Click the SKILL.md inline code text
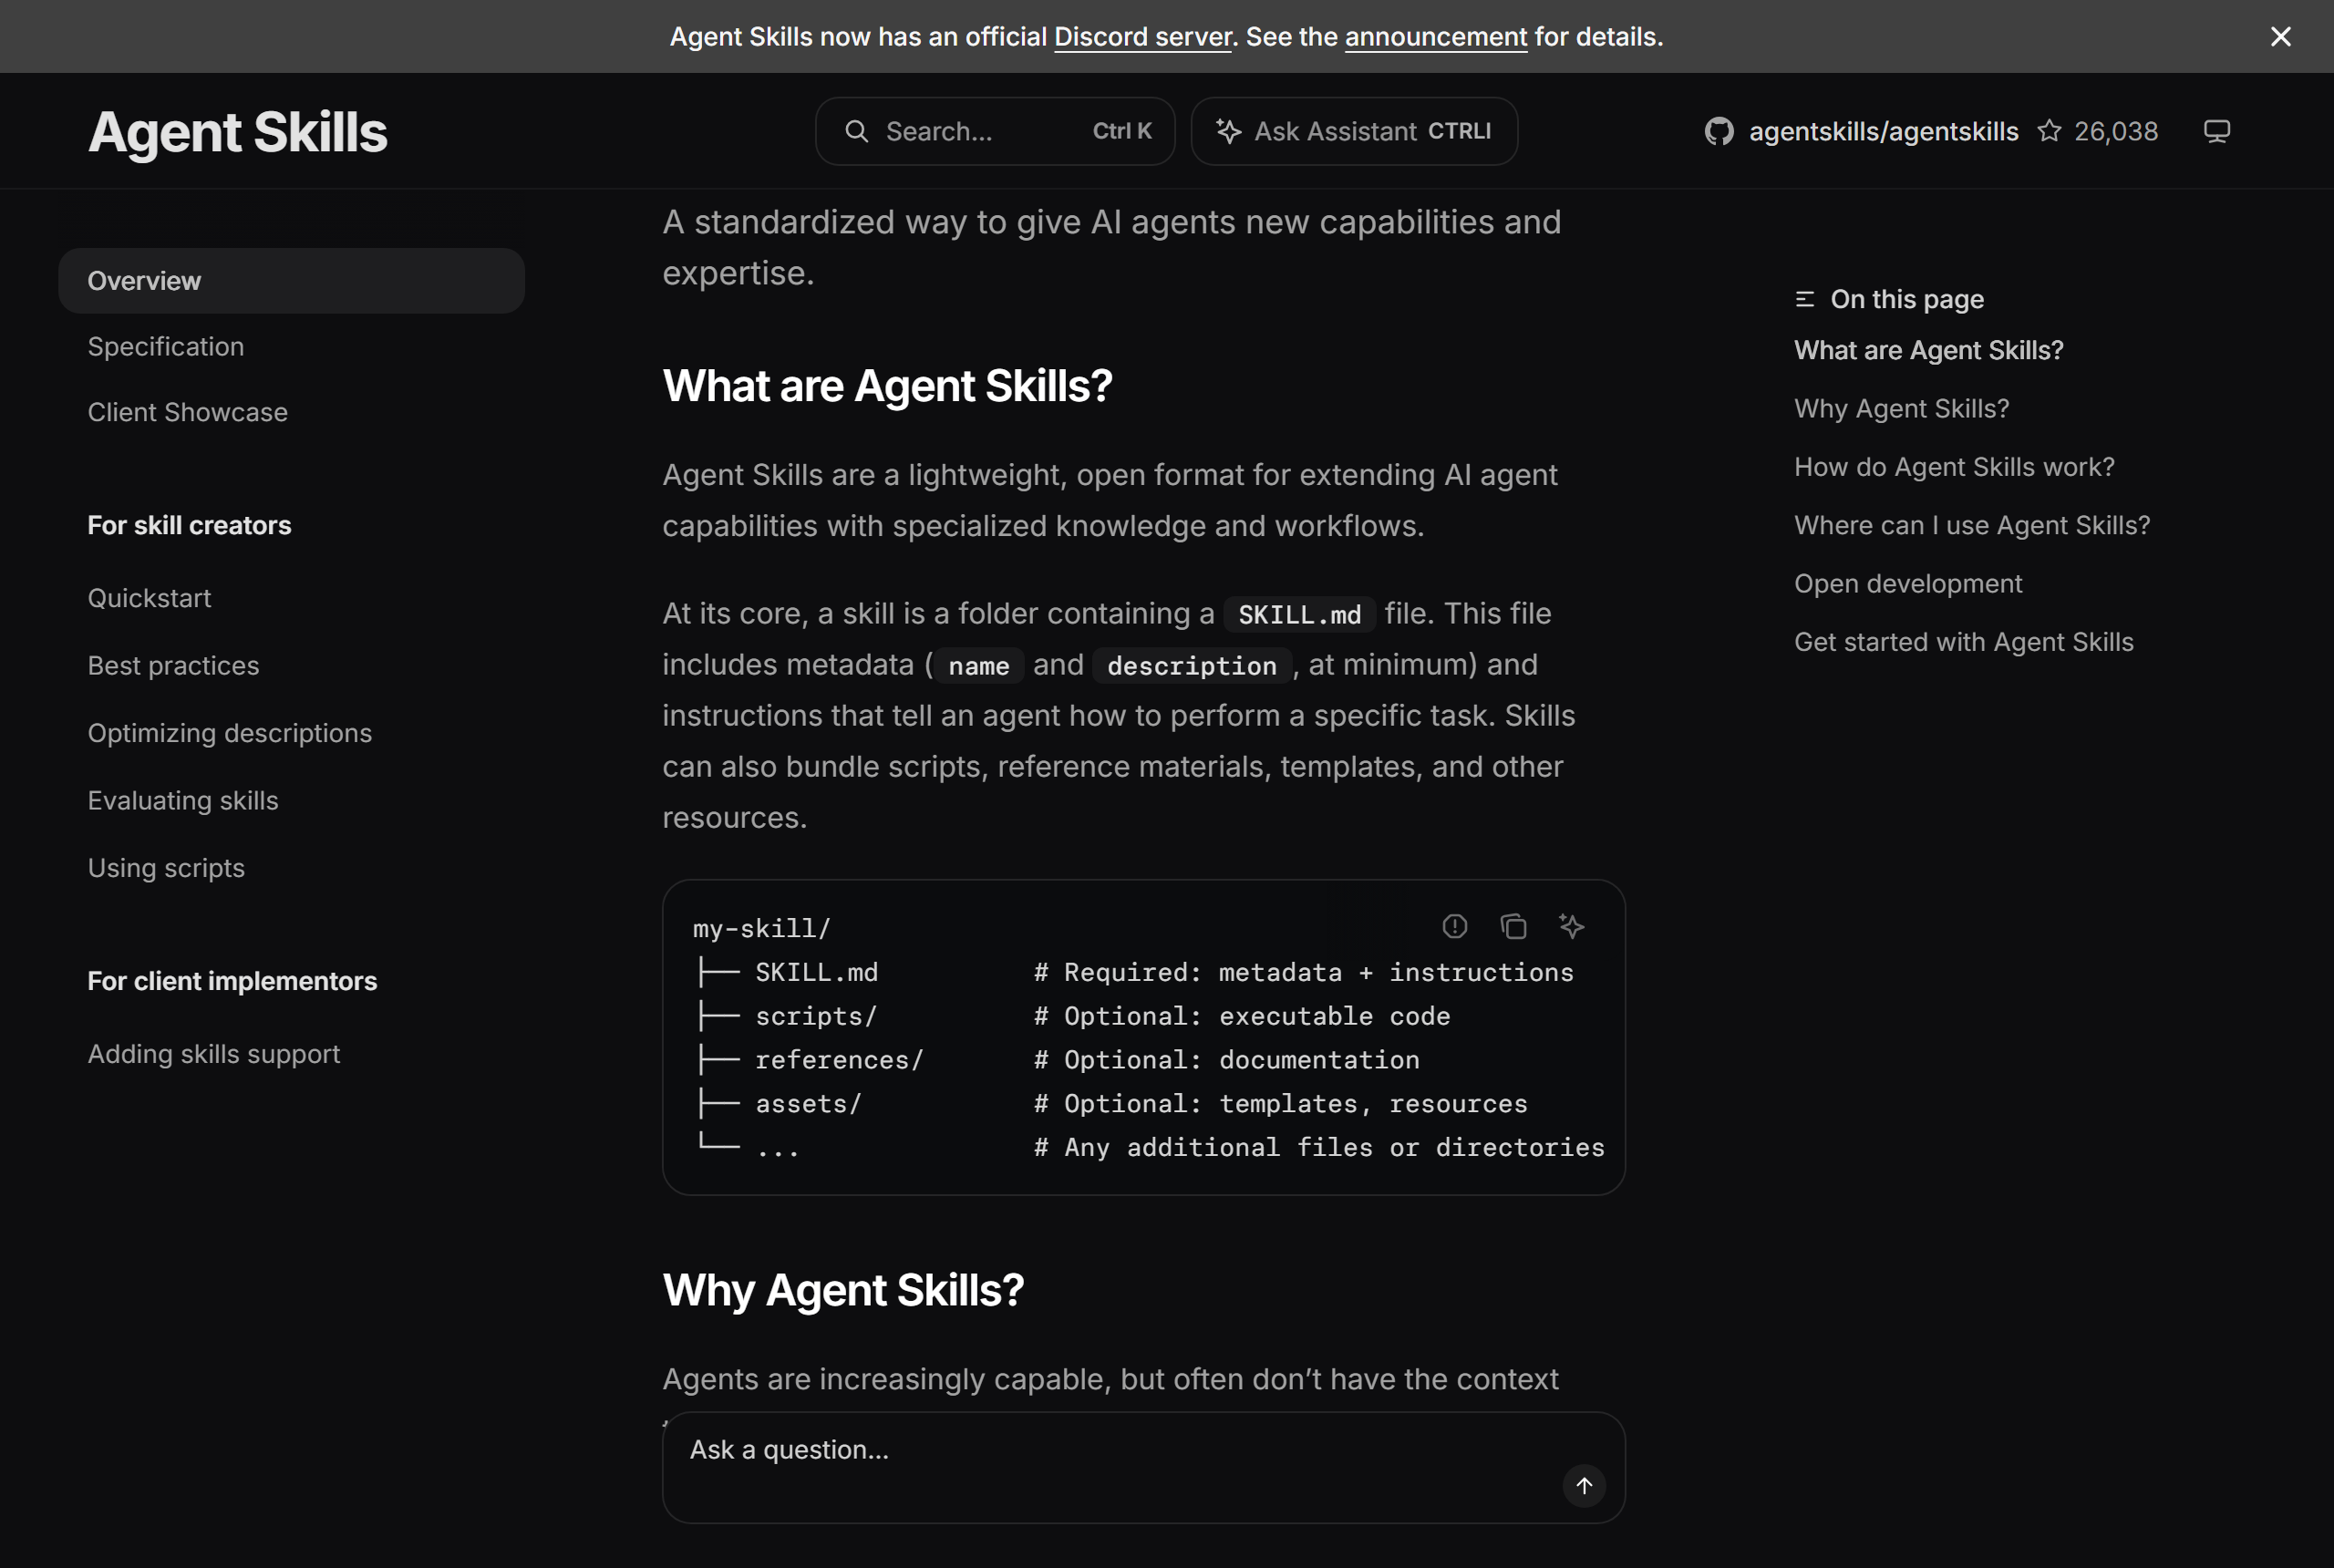This screenshot has width=2334, height=1568. tap(1299, 614)
